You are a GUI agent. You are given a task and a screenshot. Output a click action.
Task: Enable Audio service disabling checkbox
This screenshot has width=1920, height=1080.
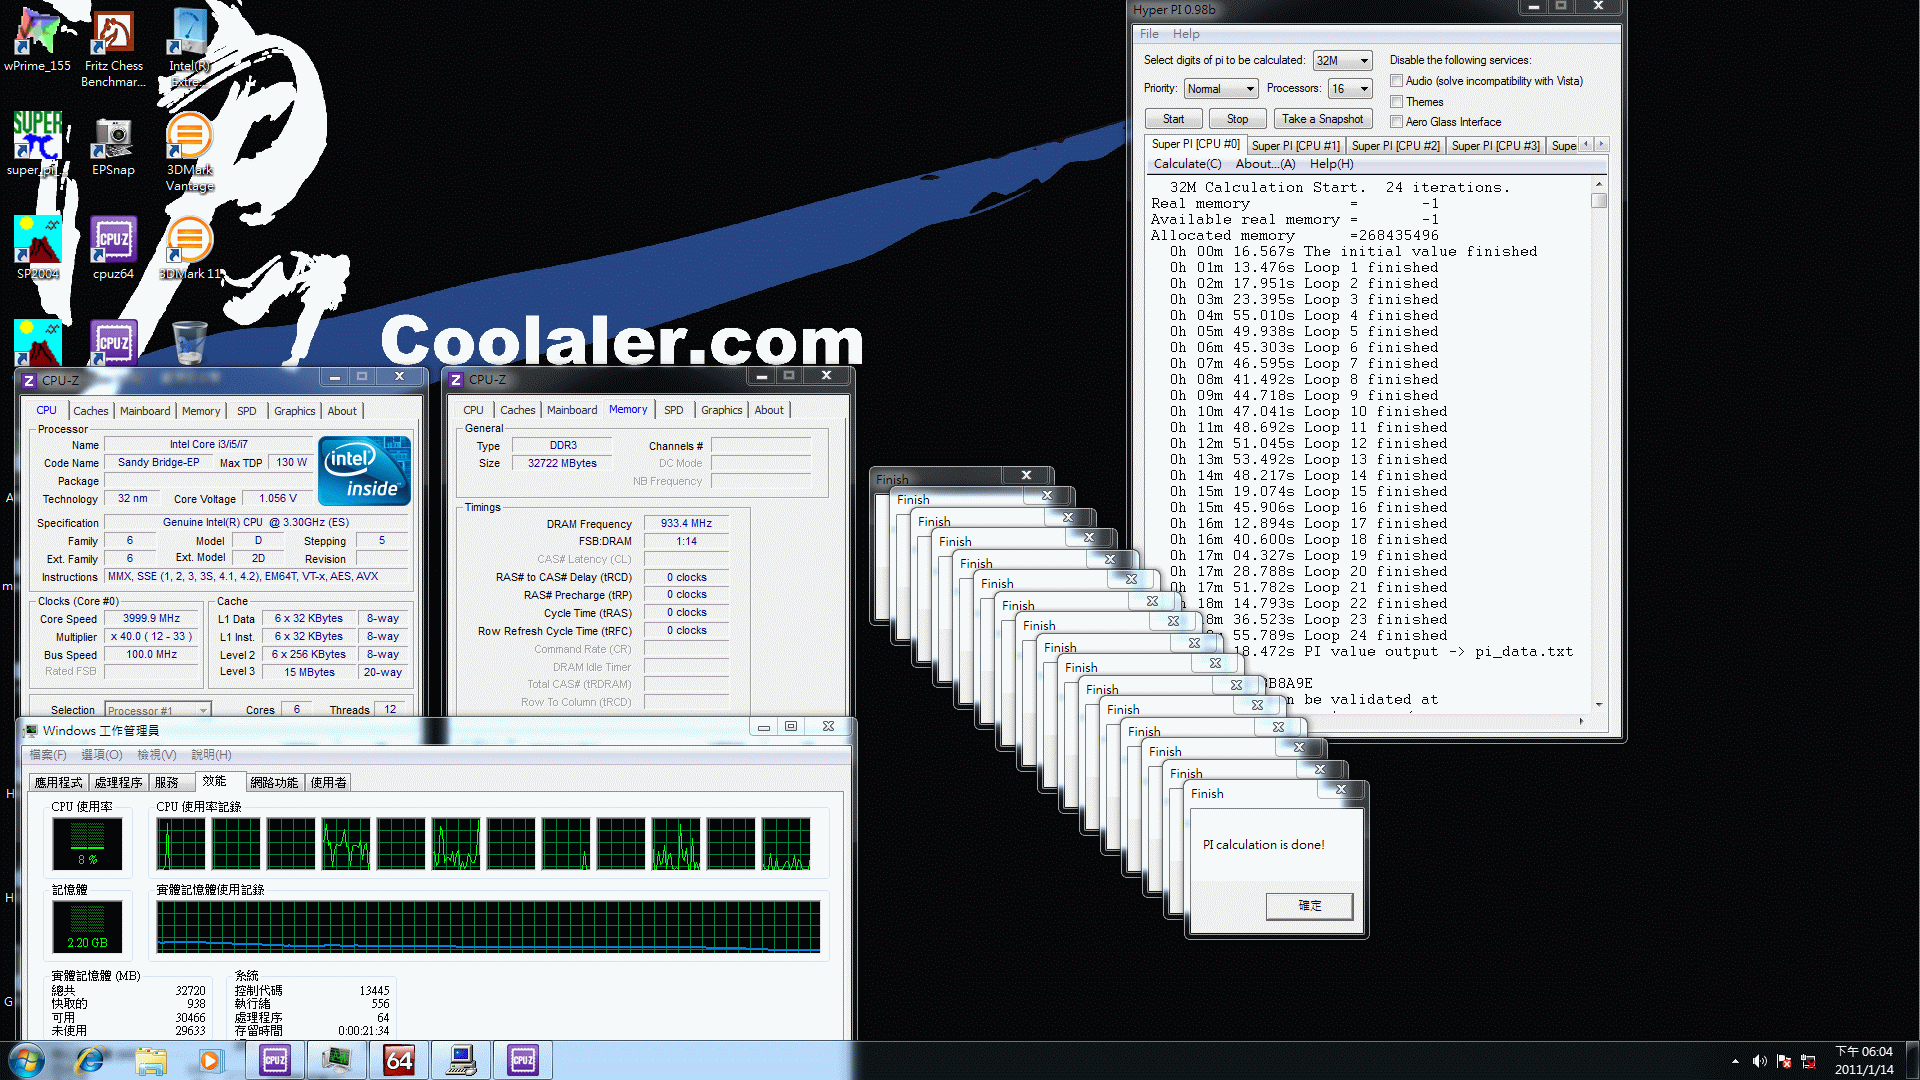pos(1396,81)
